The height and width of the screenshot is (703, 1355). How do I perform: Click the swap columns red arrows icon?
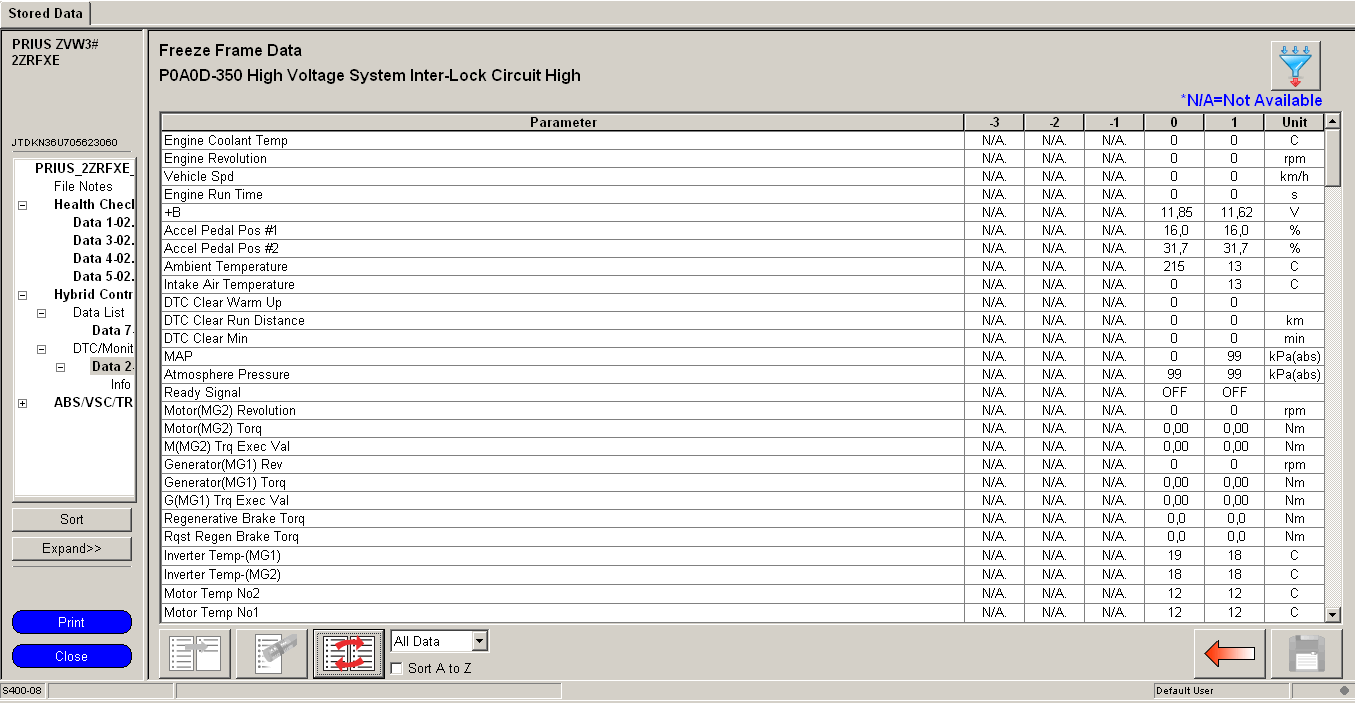click(348, 655)
